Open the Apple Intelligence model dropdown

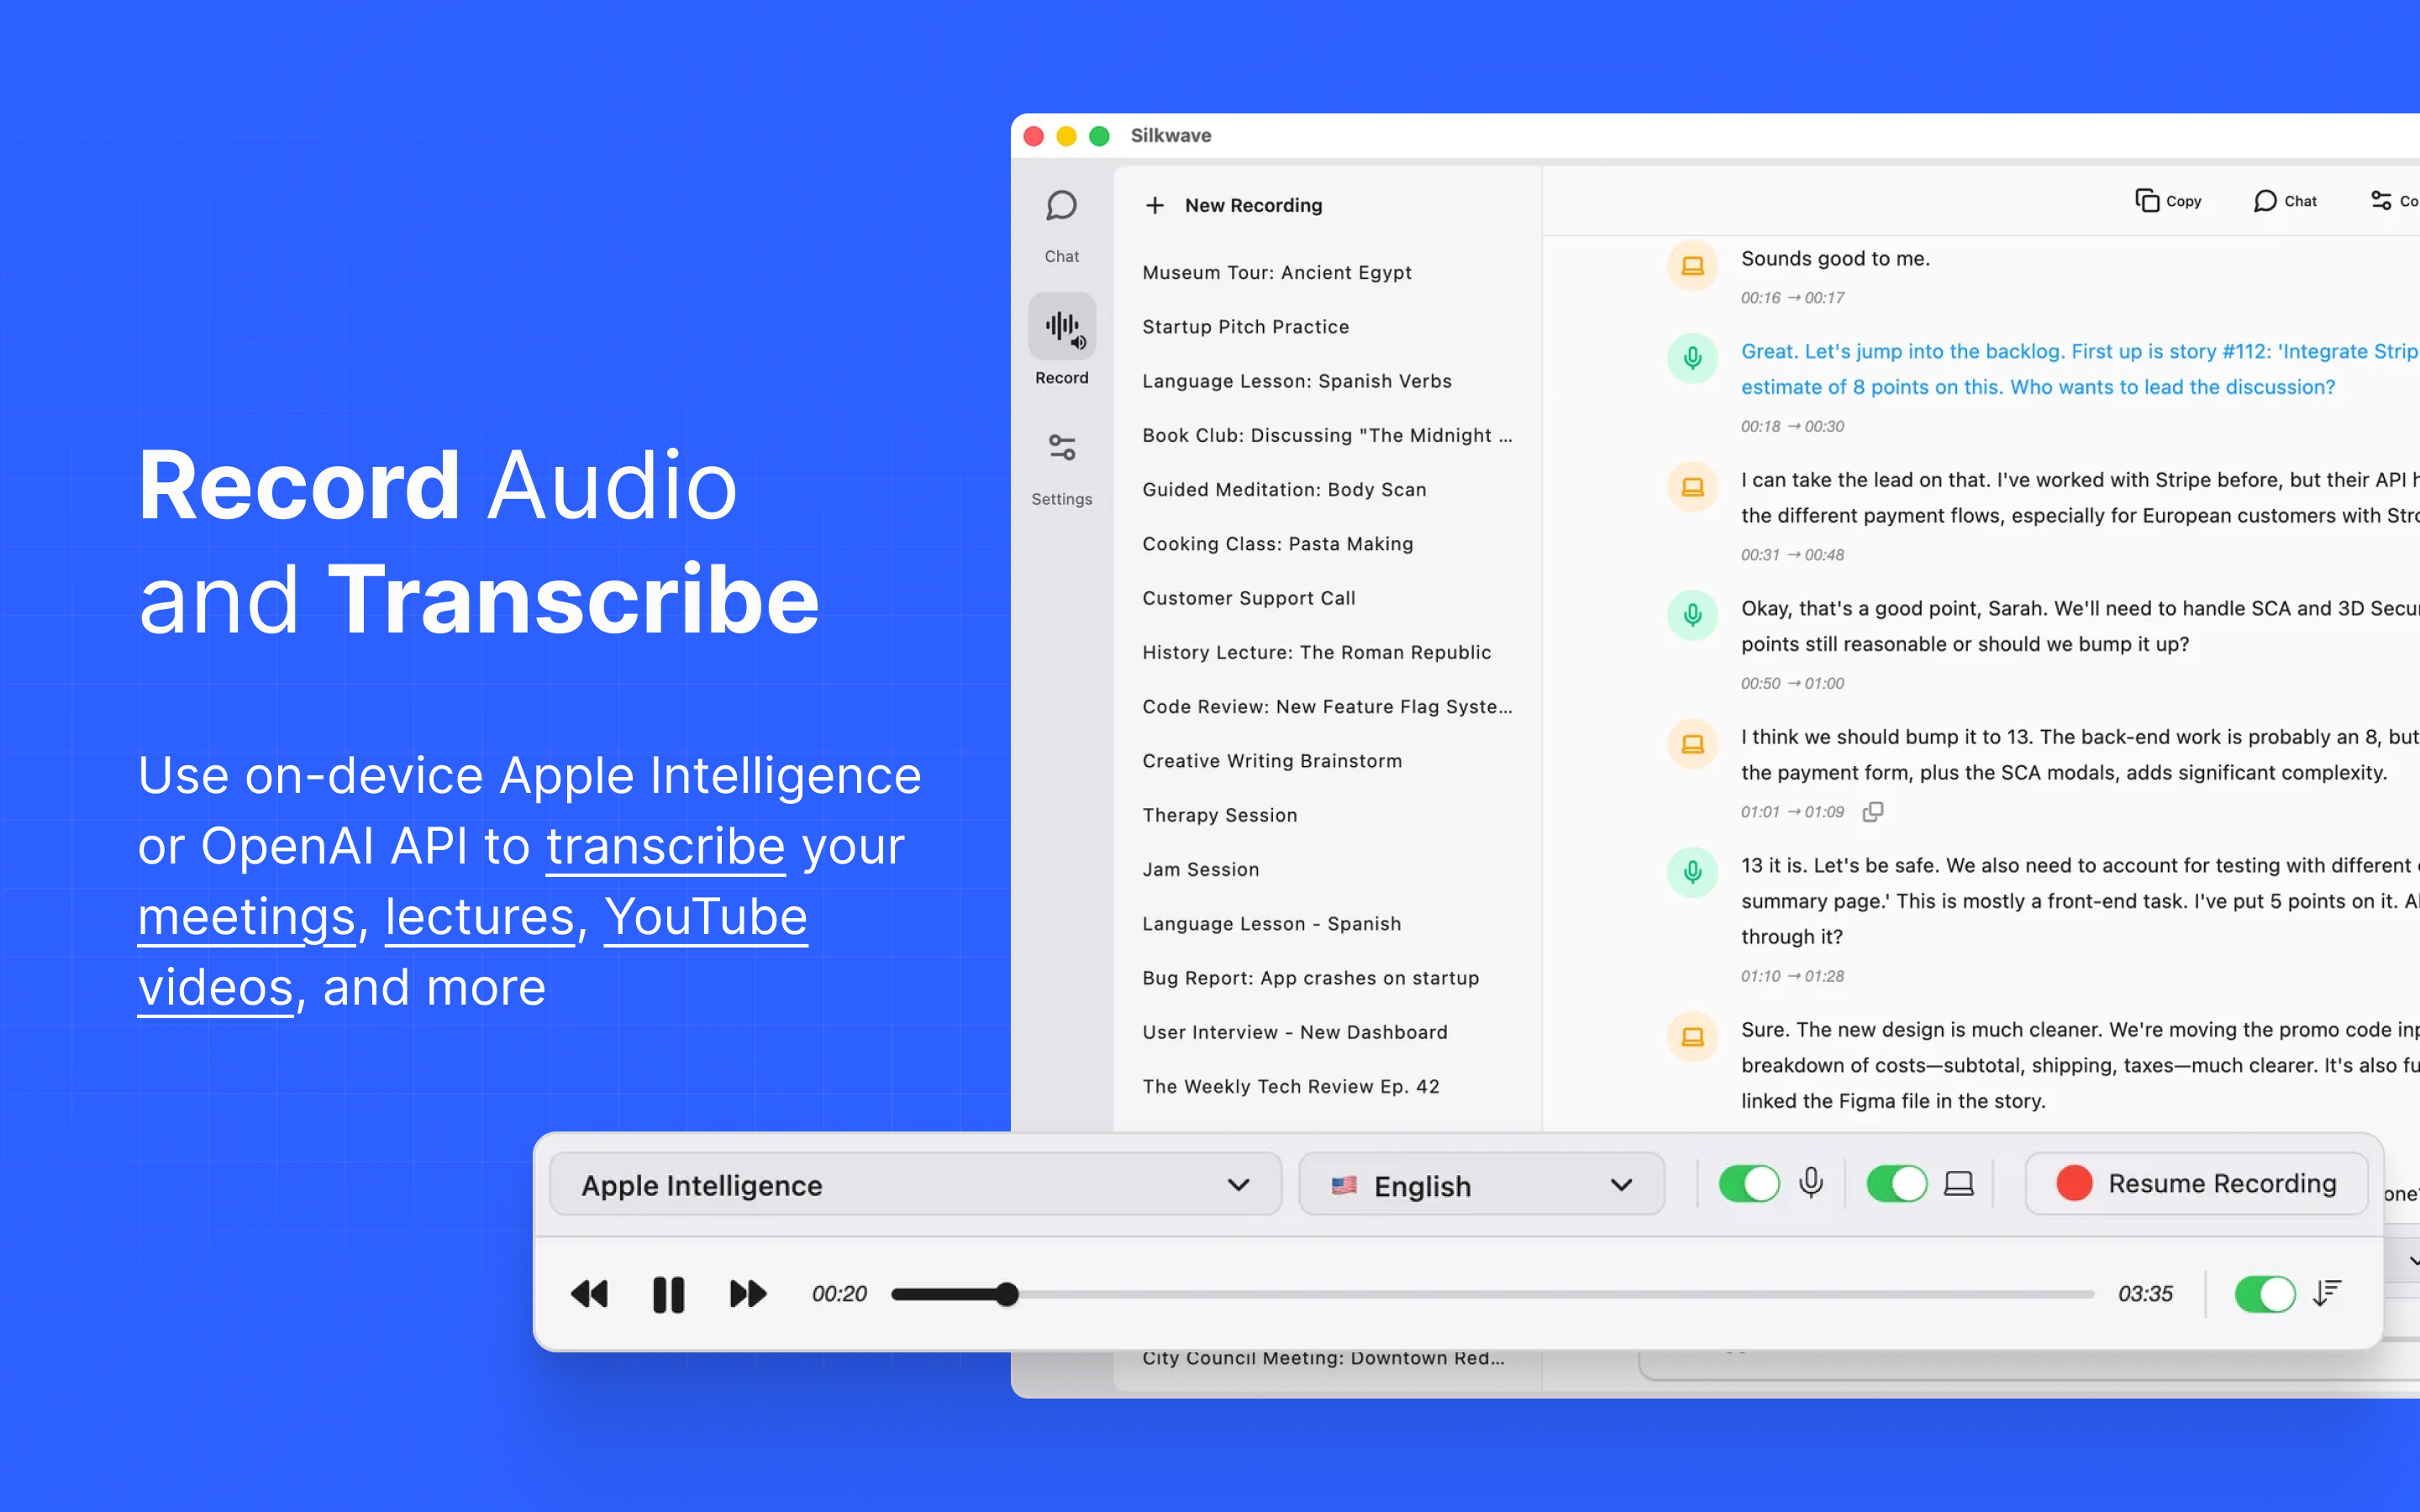[915, 1185]
